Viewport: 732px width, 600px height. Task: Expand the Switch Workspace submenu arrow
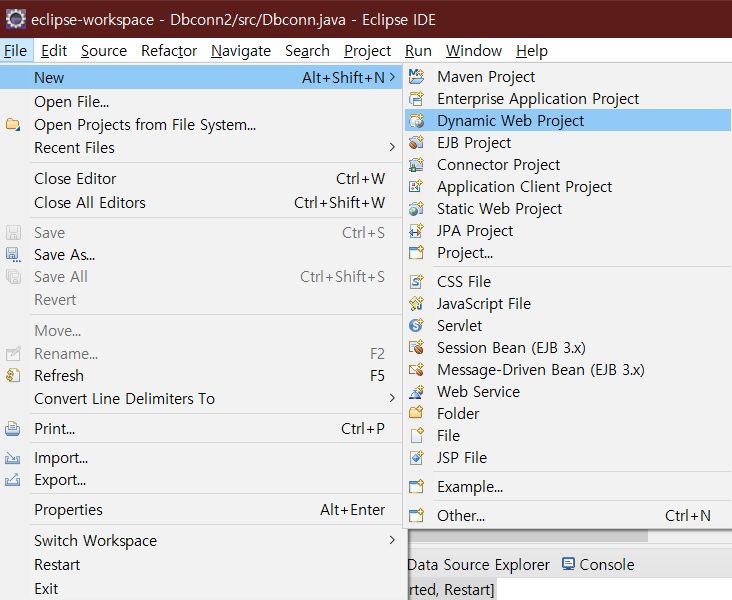coord(392,540)
